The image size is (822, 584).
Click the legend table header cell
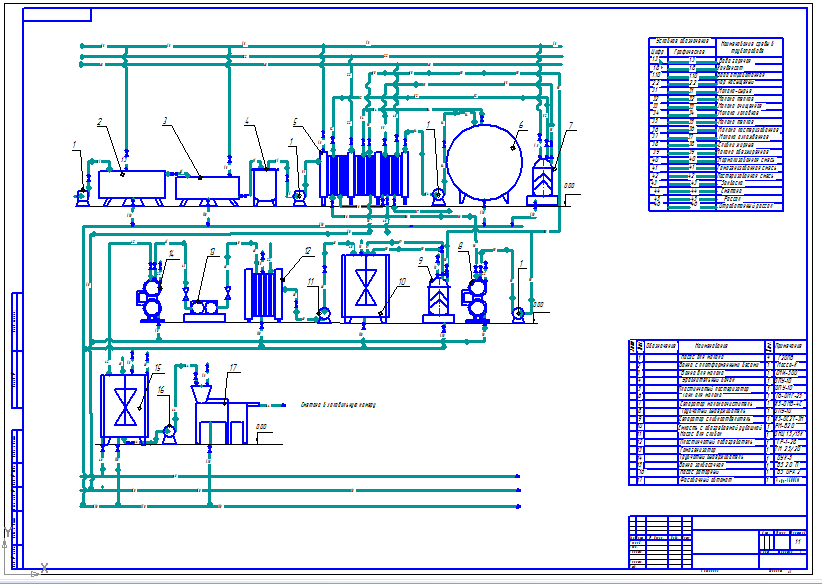(683, 41)
